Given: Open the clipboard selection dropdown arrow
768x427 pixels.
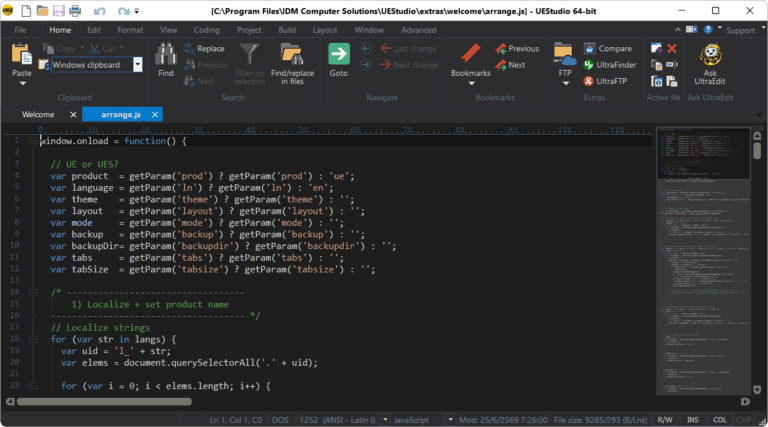Looking at the screenshot, I should [138, 65].
